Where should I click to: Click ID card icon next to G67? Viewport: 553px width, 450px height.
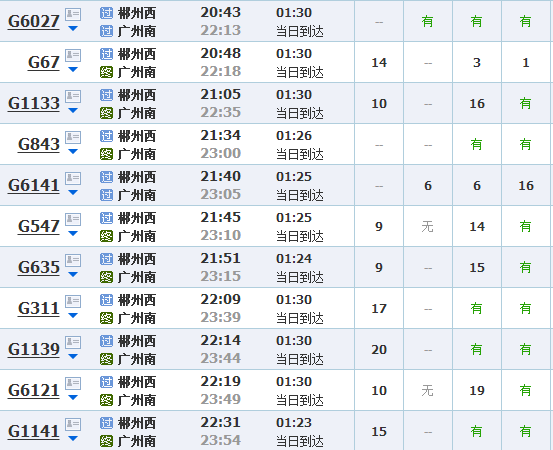pos(73,55)
